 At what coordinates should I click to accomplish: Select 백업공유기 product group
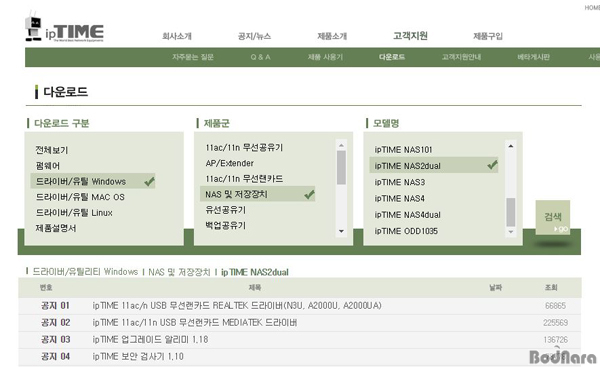(x=225, y=225)
